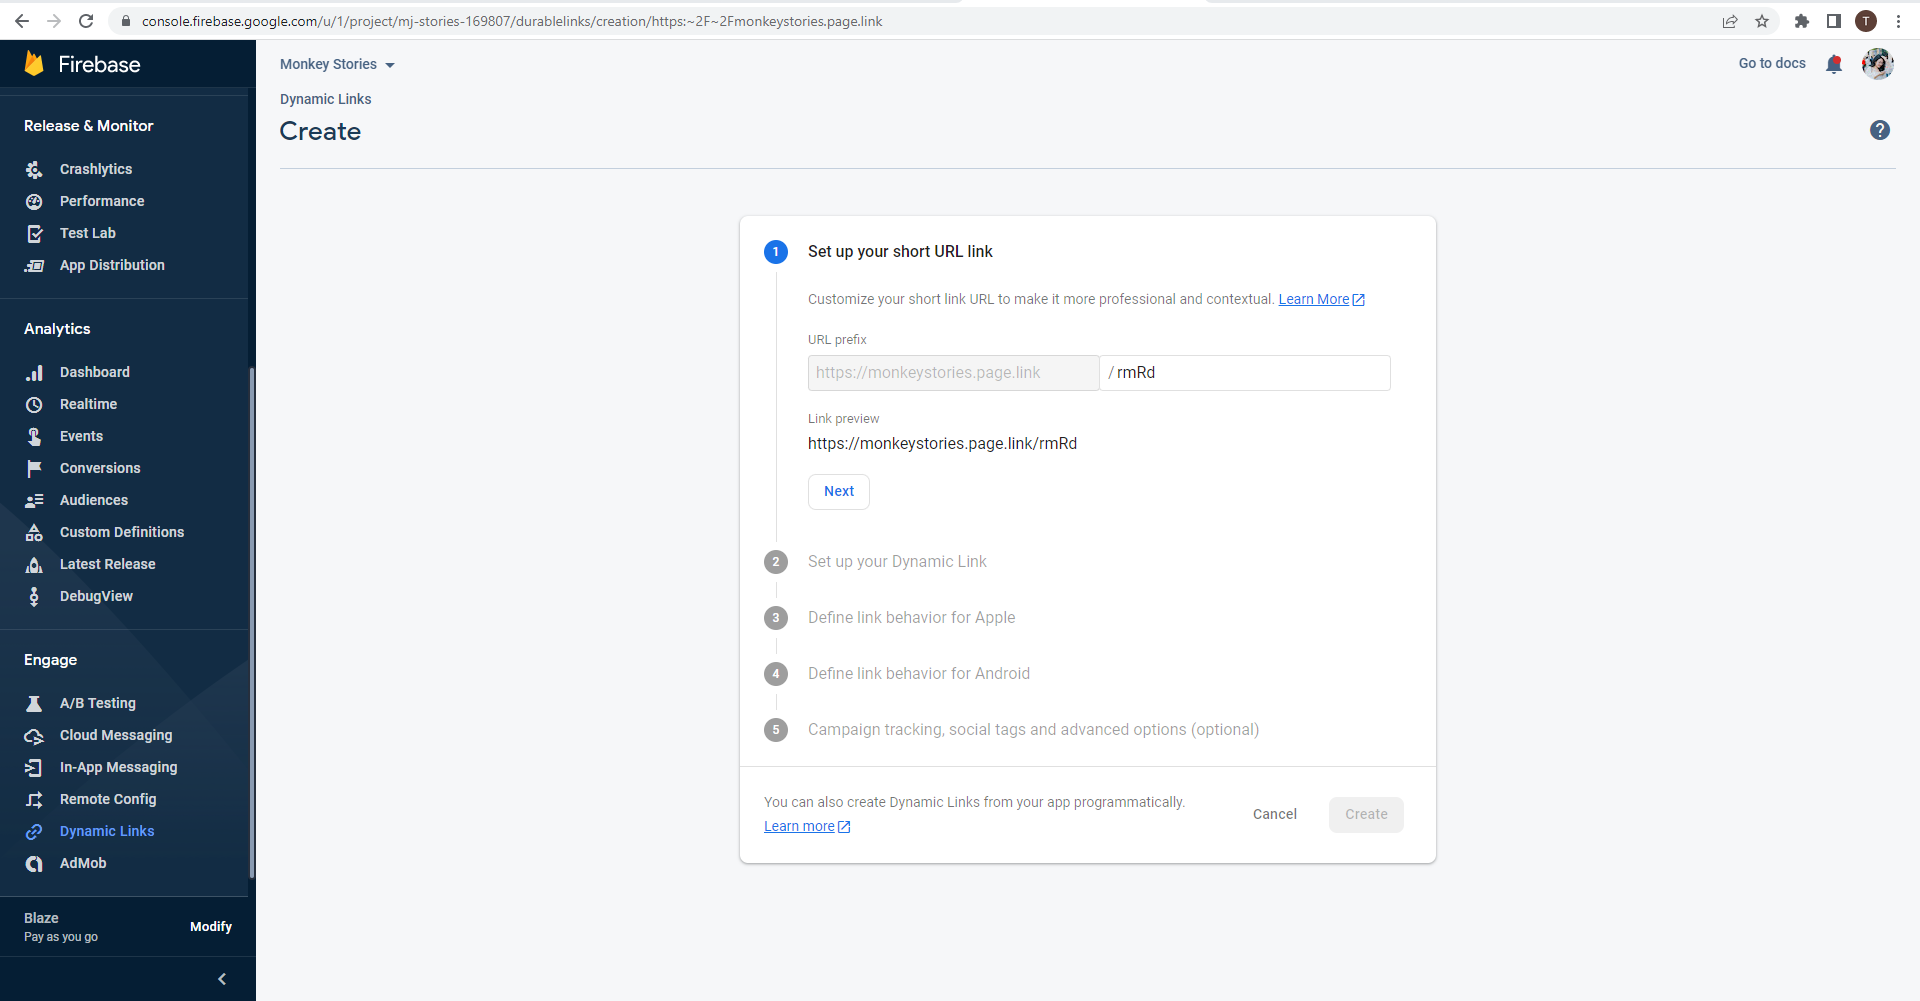Toggle Chrome side panel icon
This screenshot has height=1001, width=1920.
pyautogui.click(x=1834, y=21)
